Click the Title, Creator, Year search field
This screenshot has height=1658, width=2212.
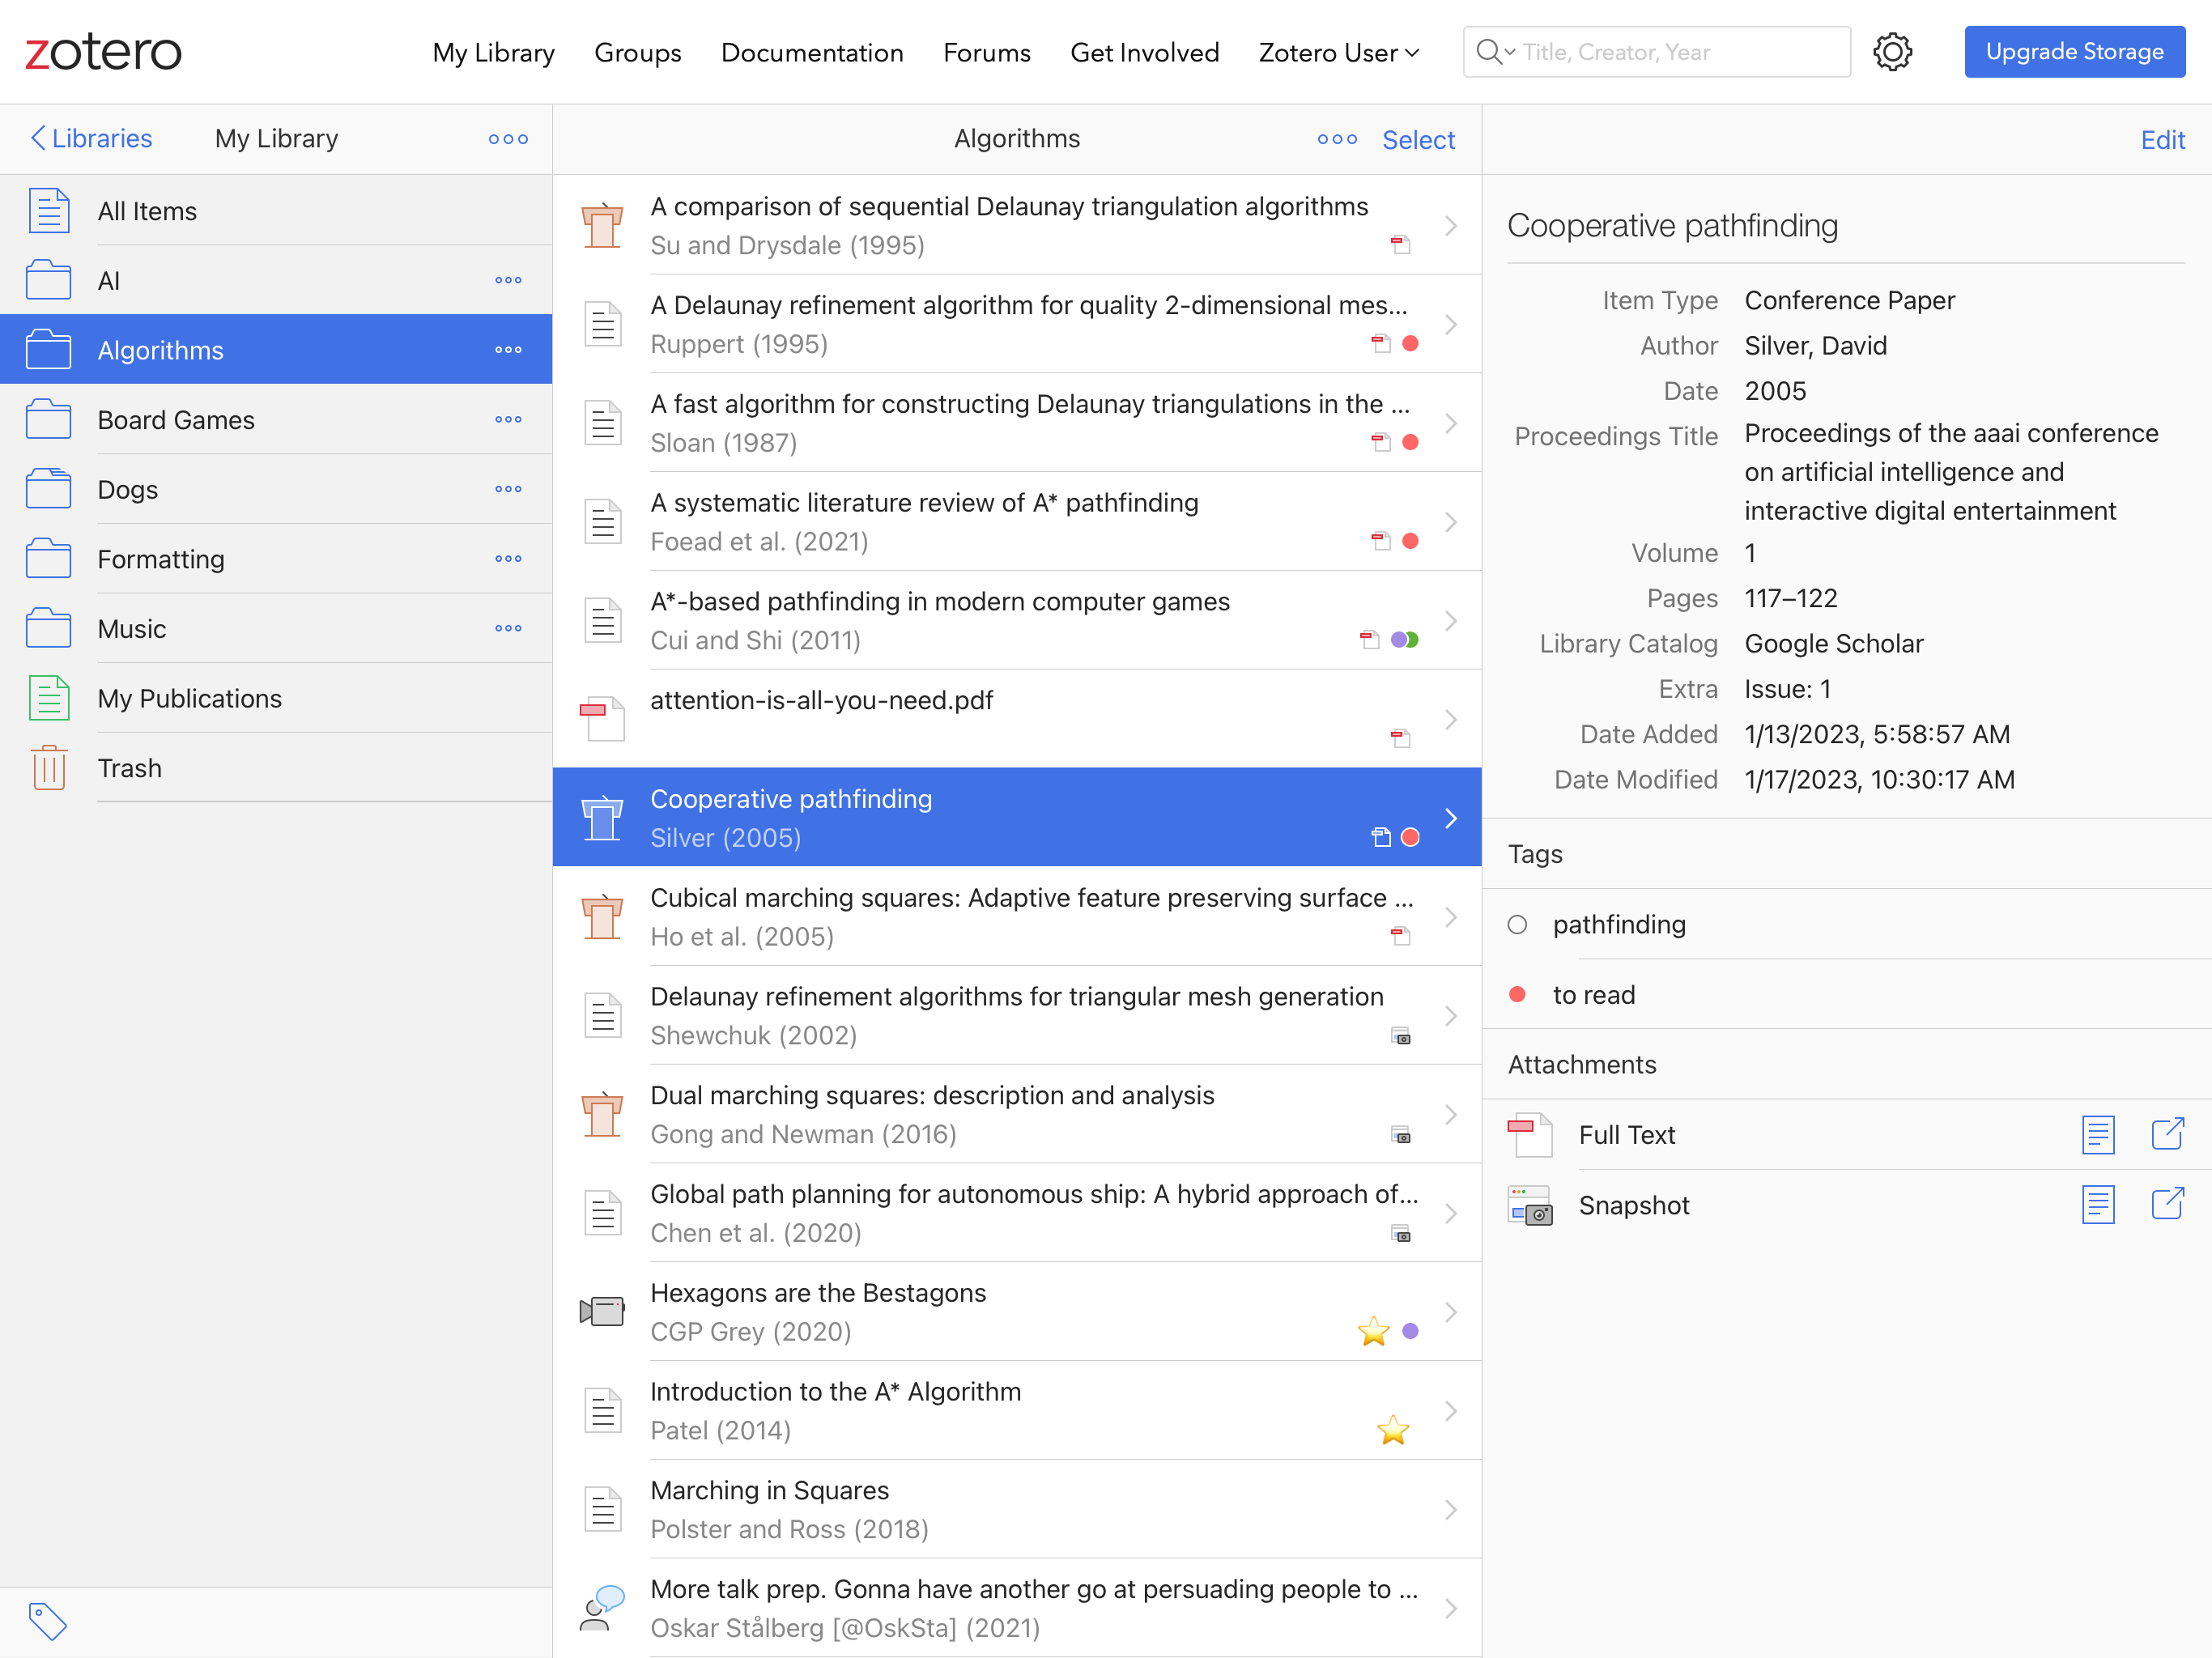pos(1680,52)
